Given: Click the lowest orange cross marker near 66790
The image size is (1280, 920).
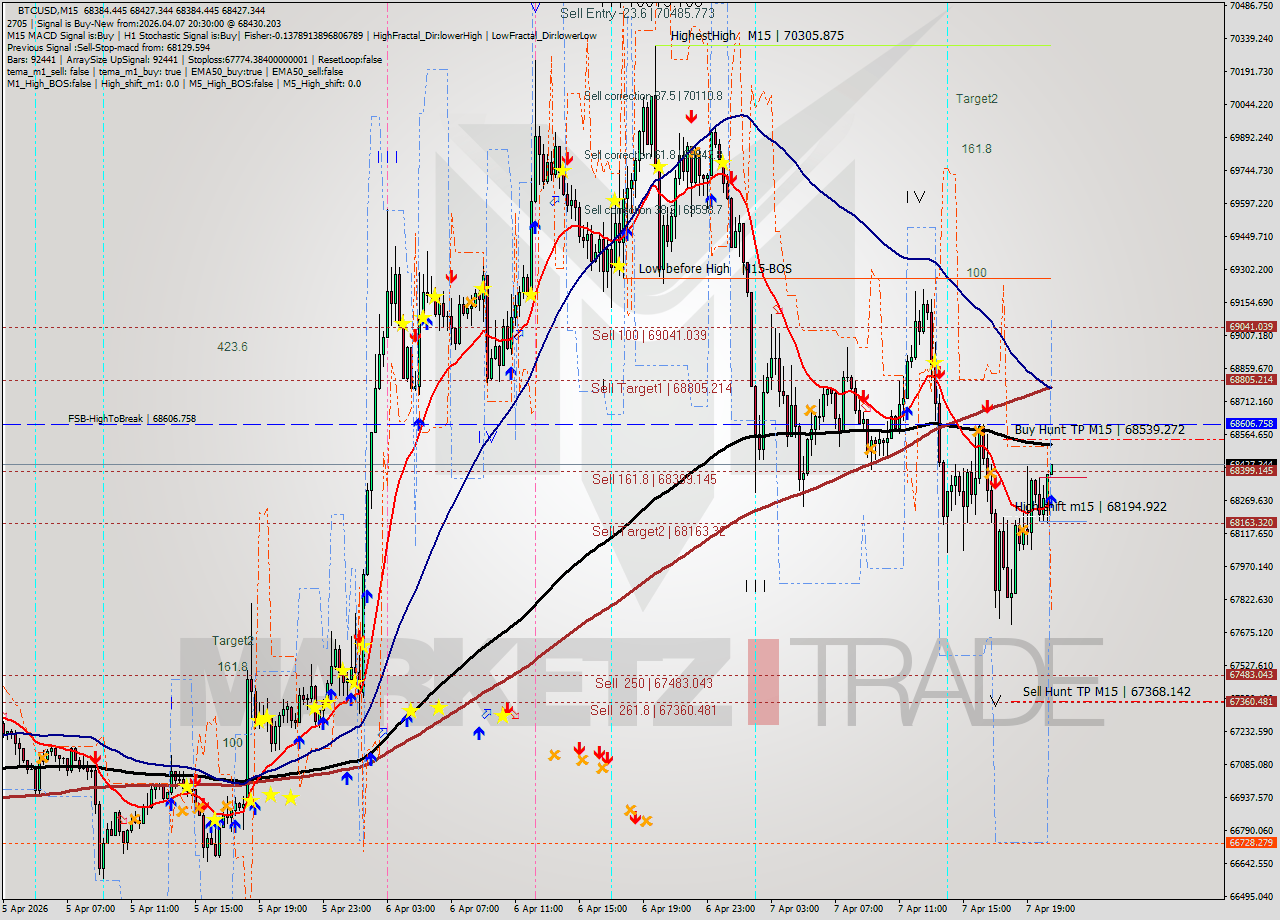Looking at the screenshot, I should [646, 821].
